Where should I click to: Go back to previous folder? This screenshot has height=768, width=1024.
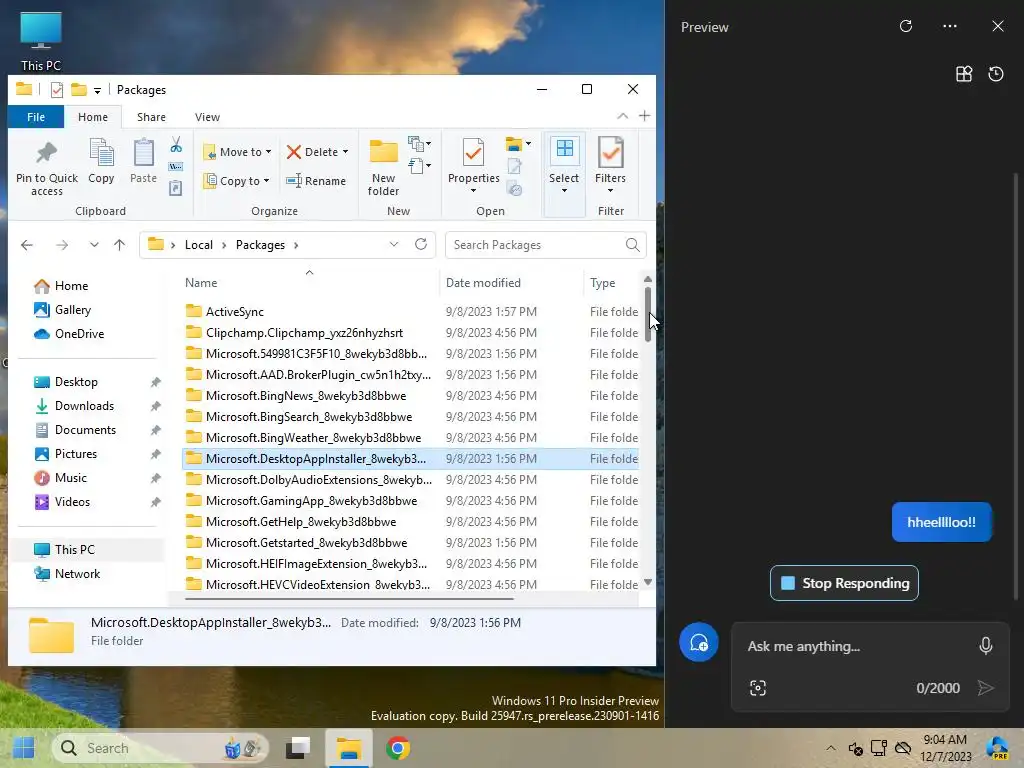27,245
